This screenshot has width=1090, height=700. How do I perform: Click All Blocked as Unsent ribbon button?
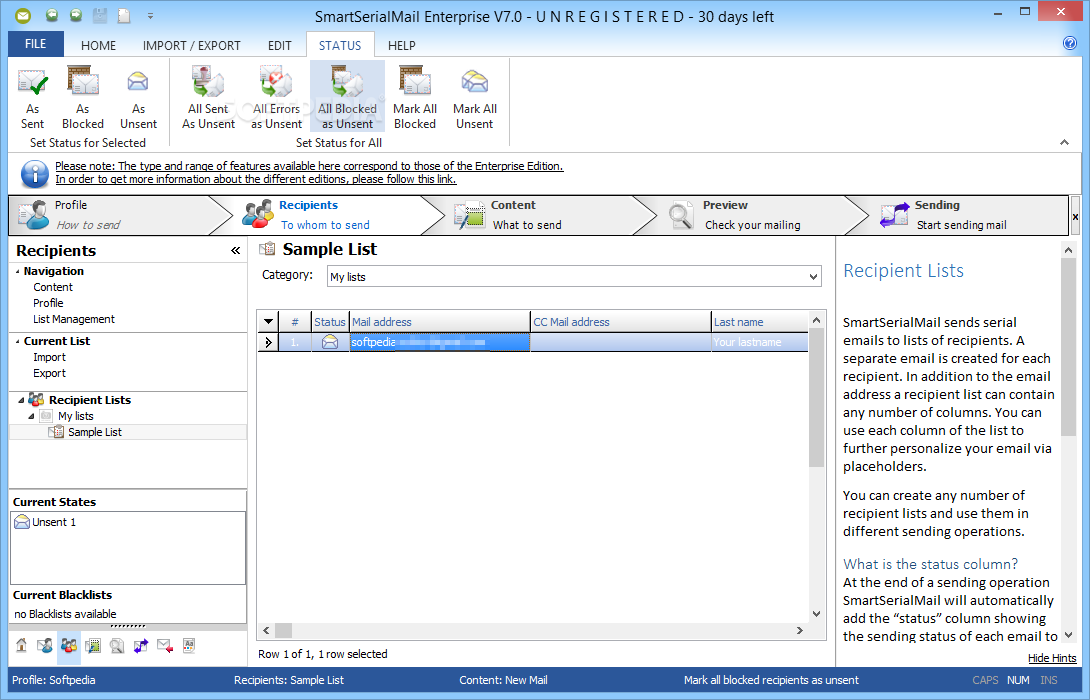click(348, 97)
